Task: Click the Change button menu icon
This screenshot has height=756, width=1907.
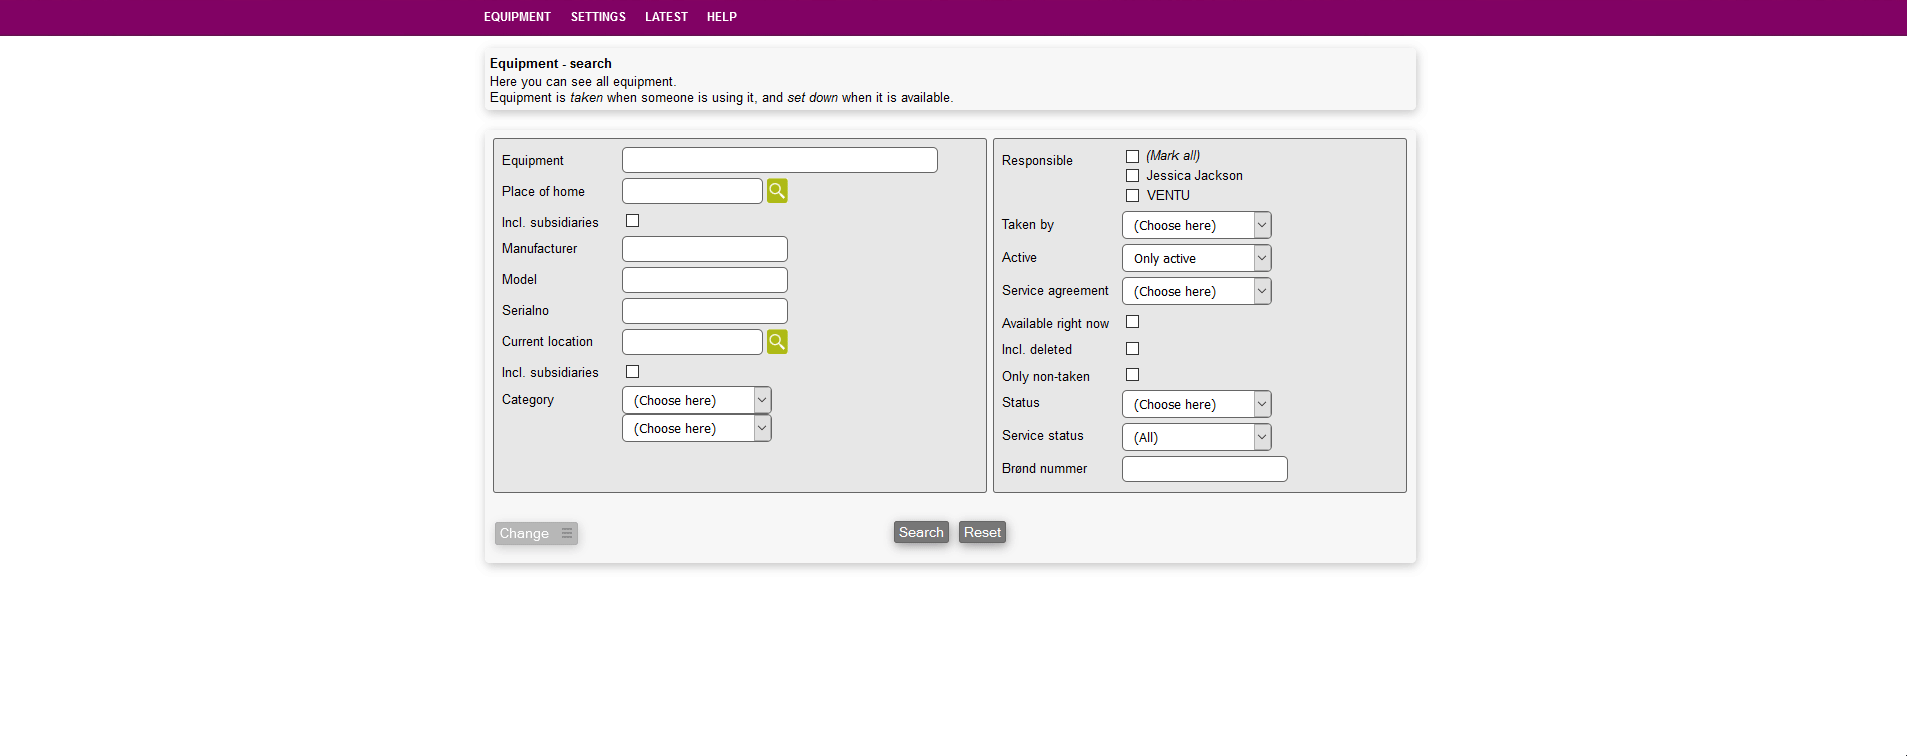Action: click(x=567, y=534)
